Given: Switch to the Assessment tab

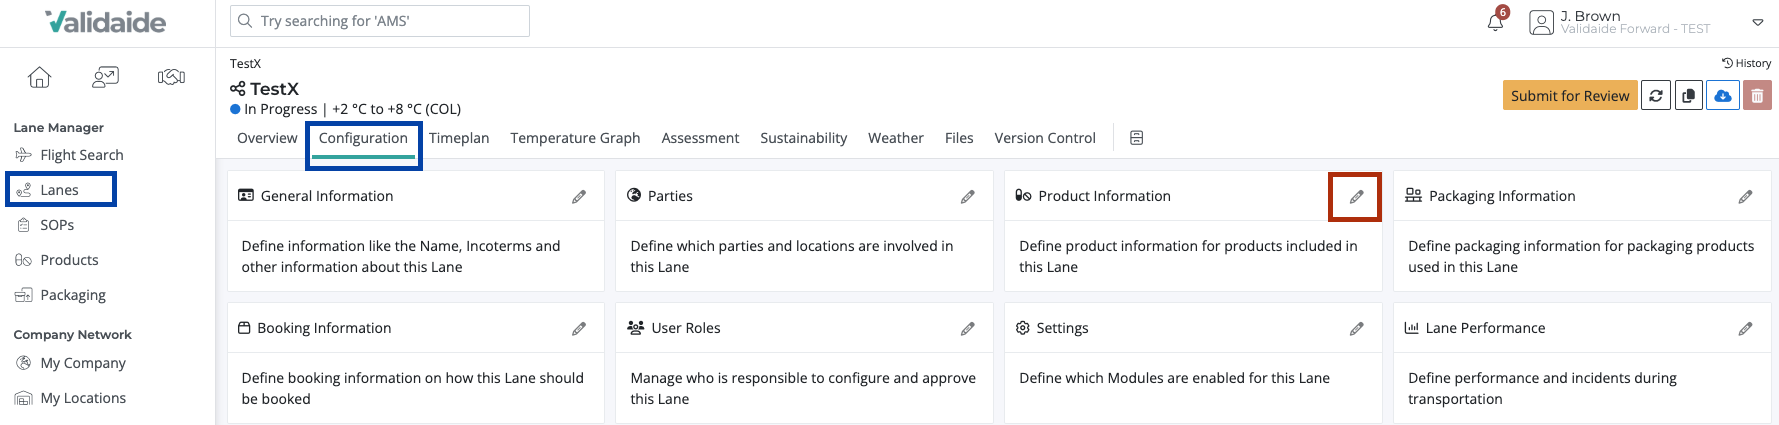Looking at the screenshot, I should pyautogui.click(x=700, y=138).
